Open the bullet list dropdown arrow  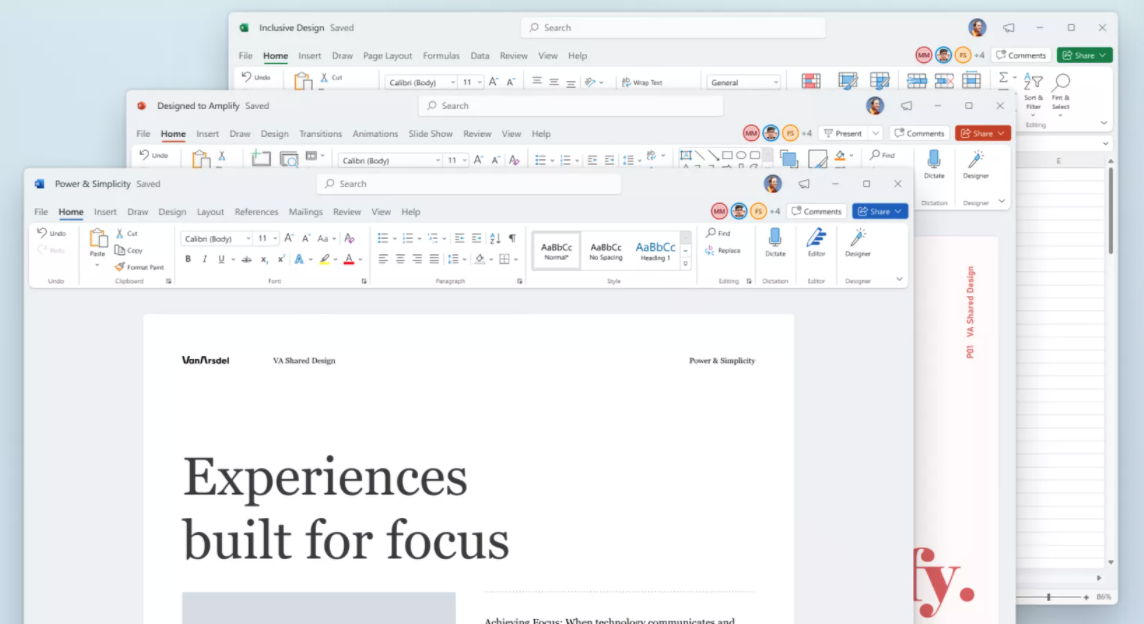(394, 237)
